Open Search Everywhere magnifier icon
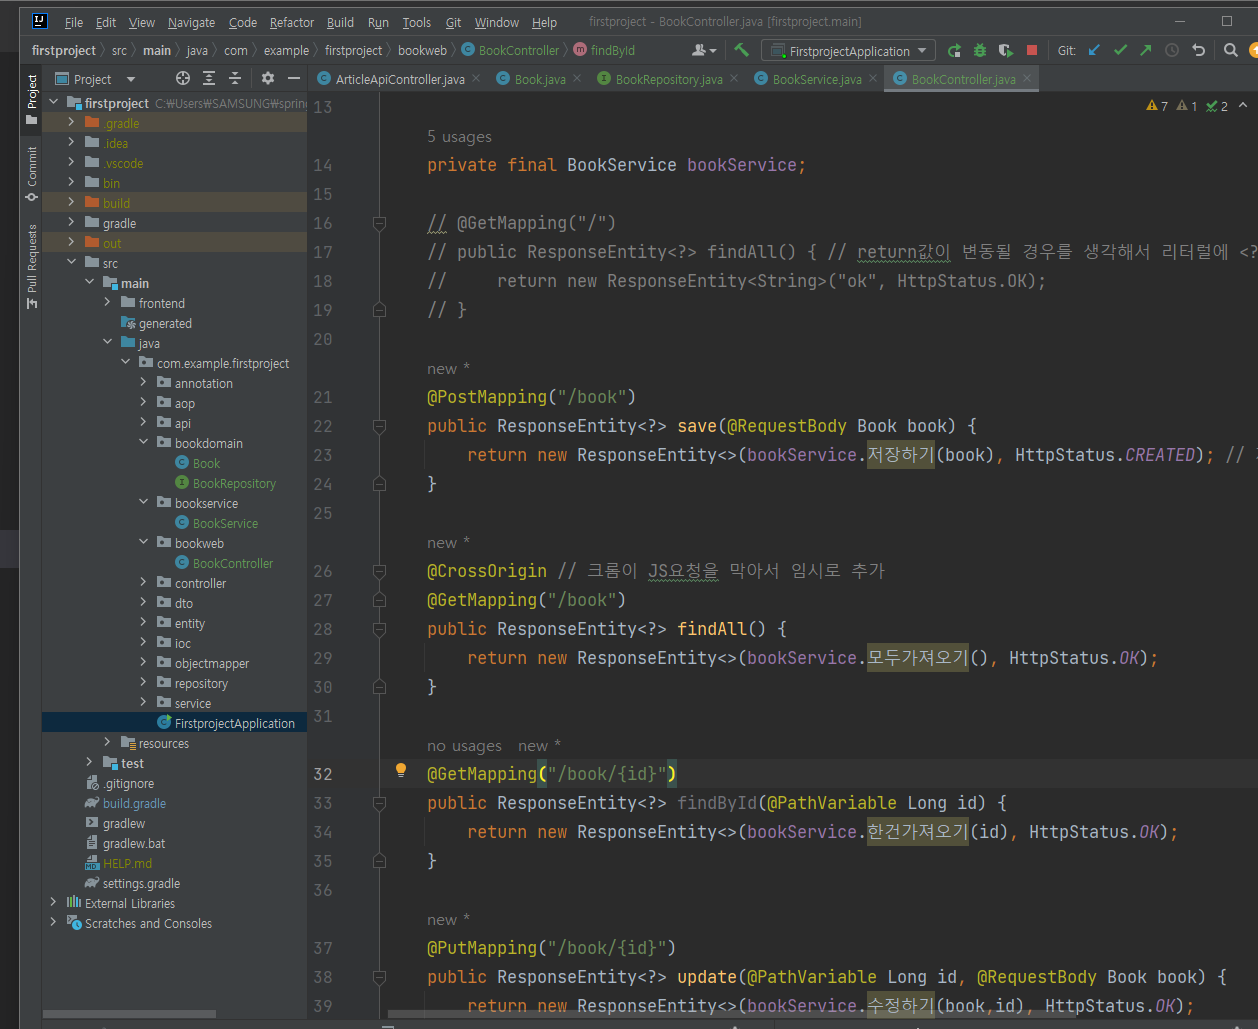 click(1231, 50)
